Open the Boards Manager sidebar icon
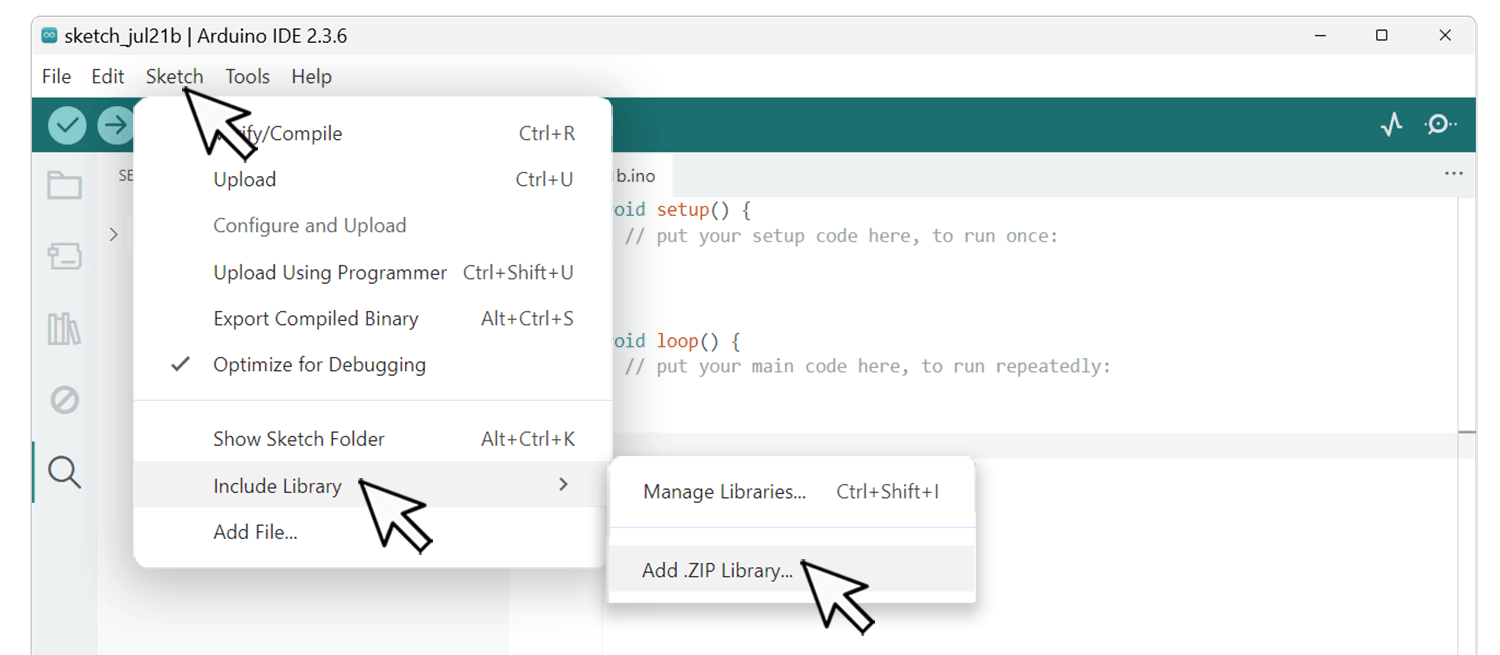The width and height of the screenshot is (1500, 655). (64, 257)
